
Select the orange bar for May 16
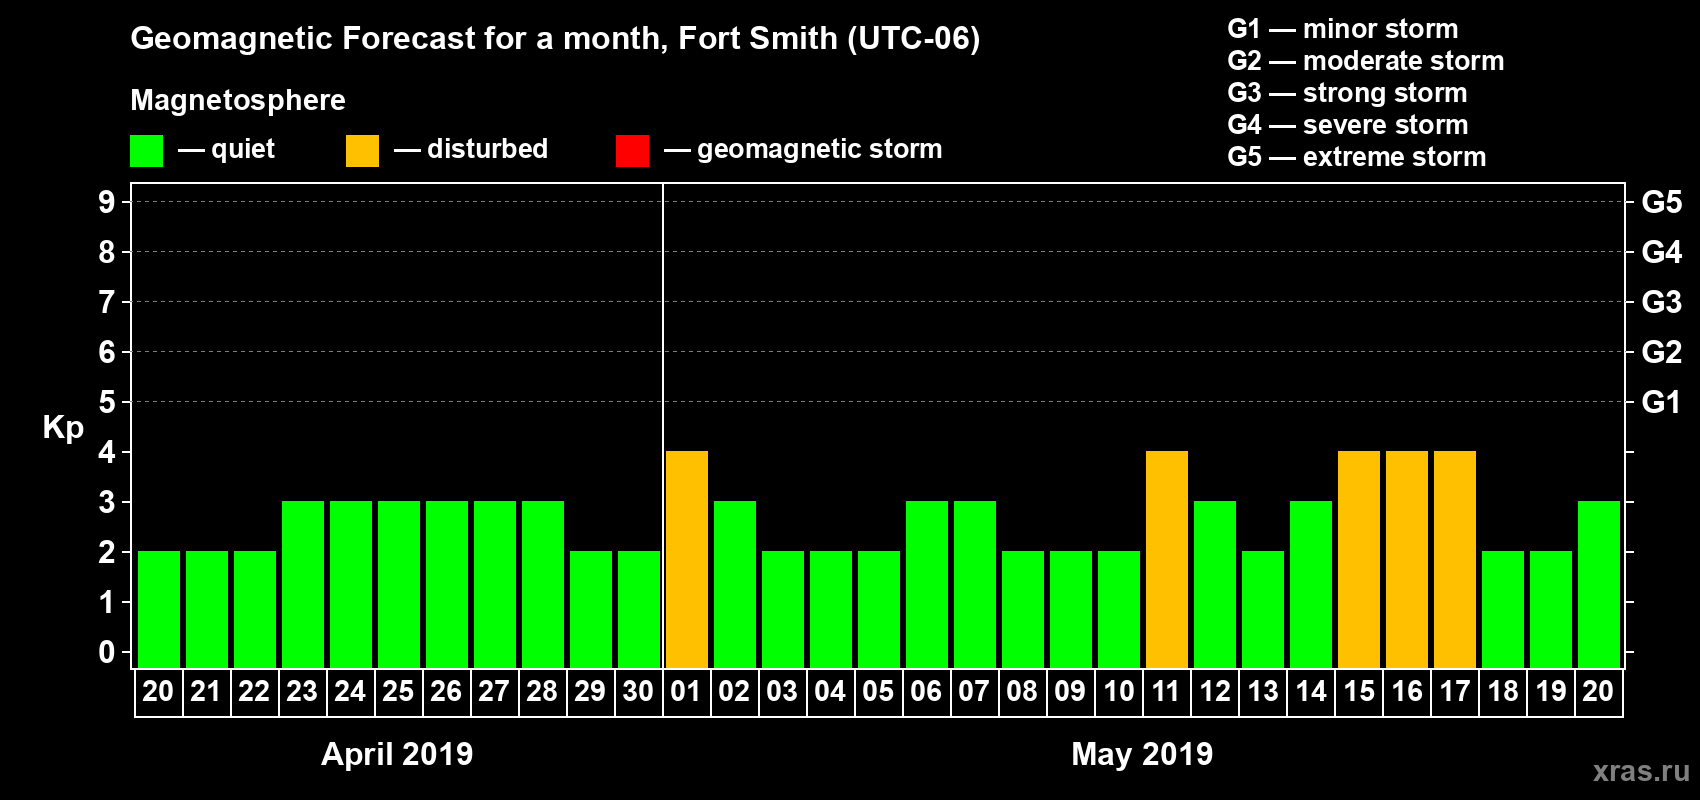[1407, 560]
